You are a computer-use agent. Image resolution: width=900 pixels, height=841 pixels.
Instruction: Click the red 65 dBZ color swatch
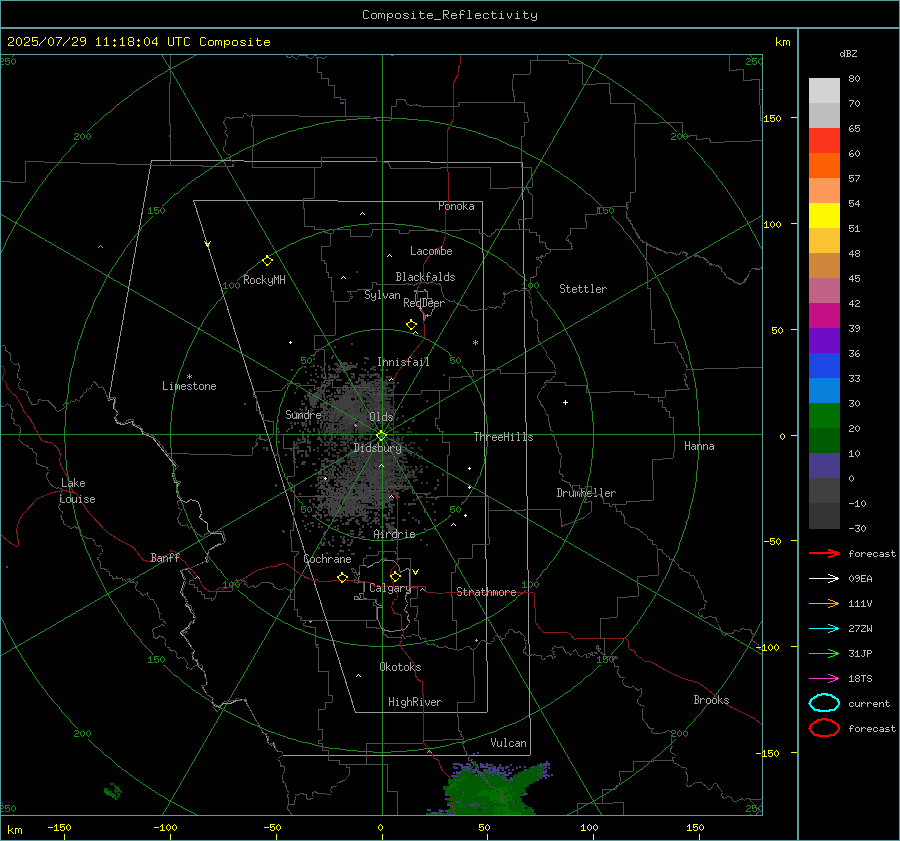tap(824, 141)
